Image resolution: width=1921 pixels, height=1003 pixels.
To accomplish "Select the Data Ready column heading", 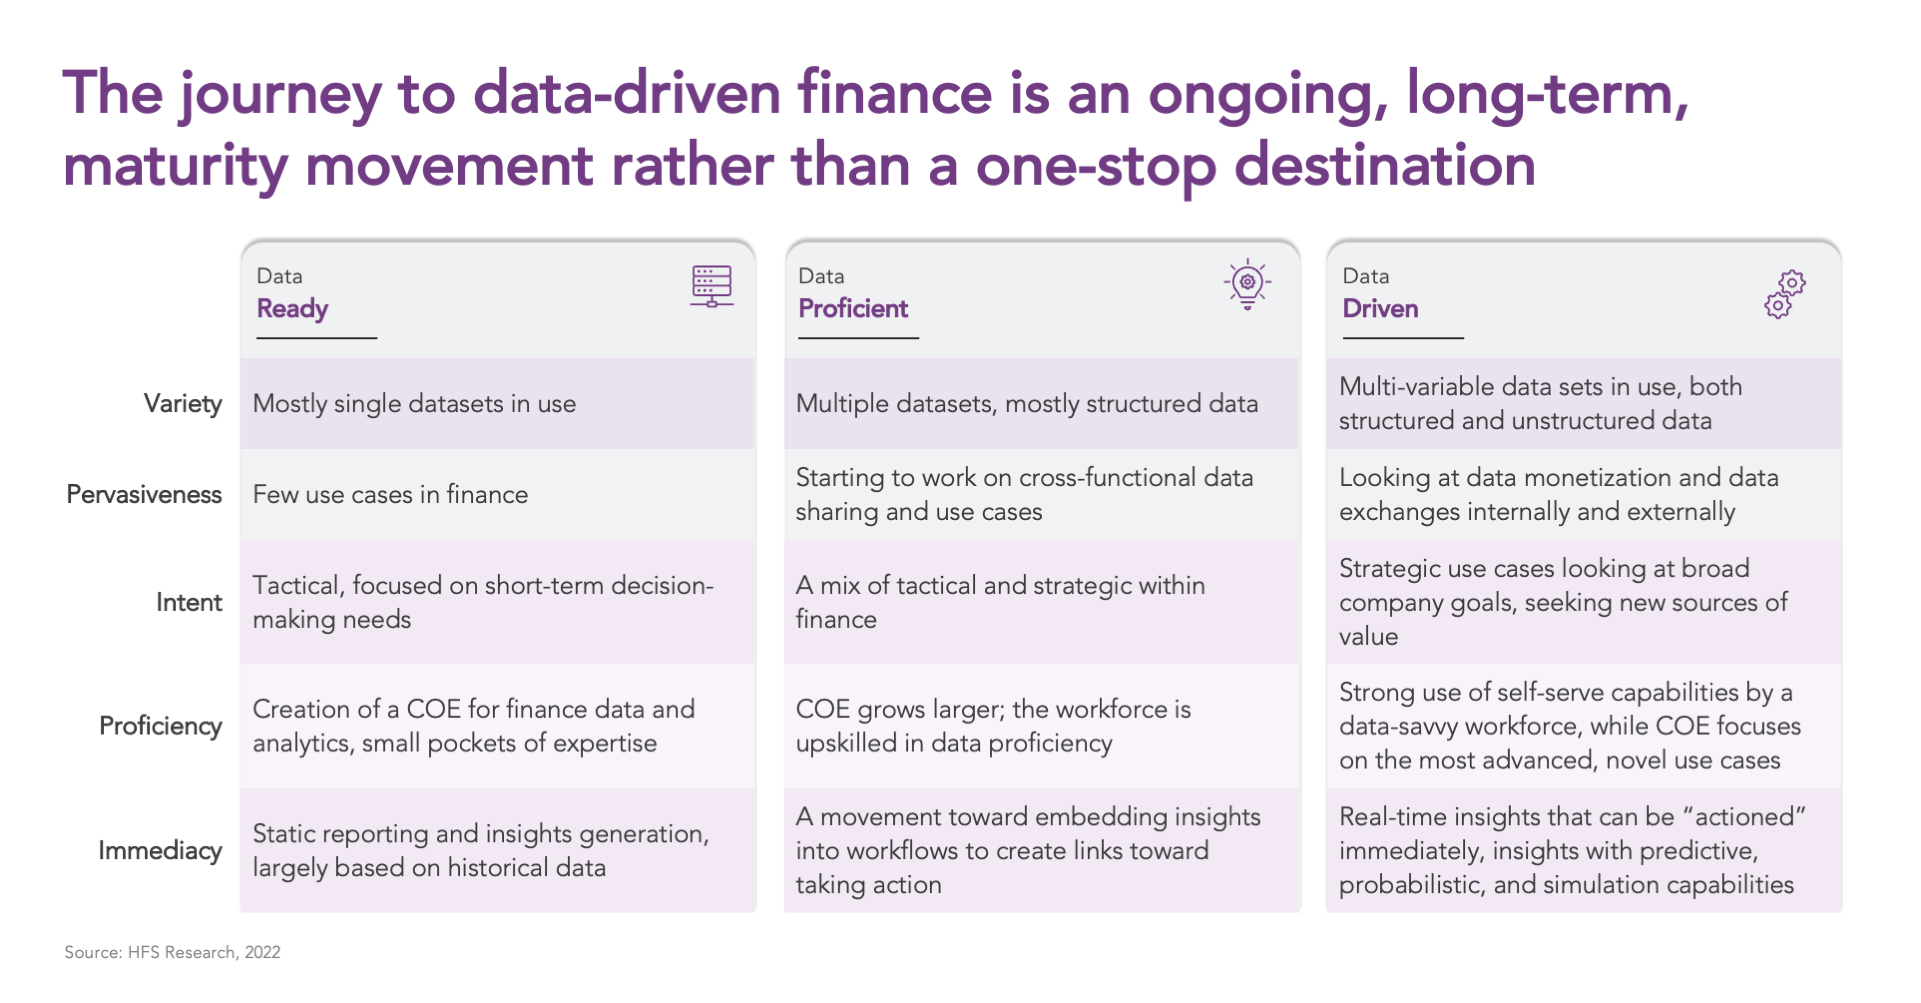I will [292, 293].
